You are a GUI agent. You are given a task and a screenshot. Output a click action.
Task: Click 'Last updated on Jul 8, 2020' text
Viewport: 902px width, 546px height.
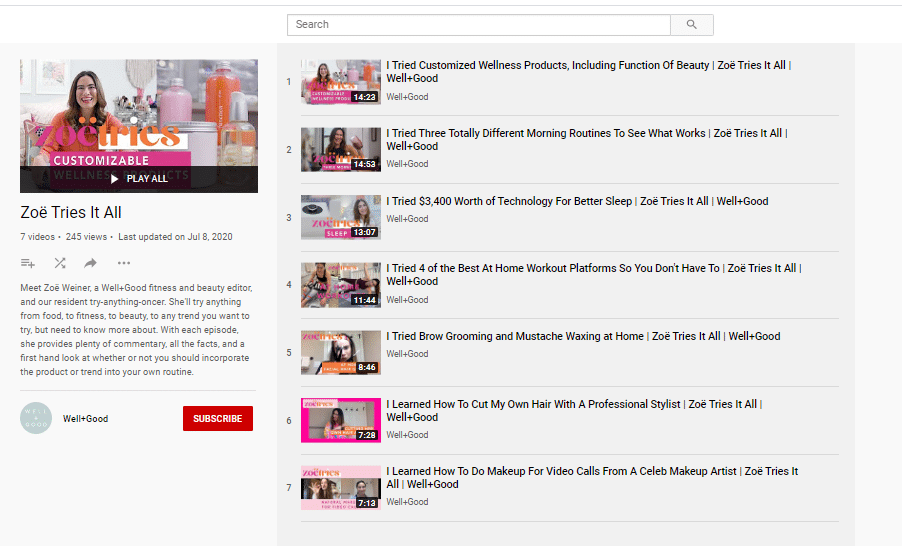tap(175, 237)
